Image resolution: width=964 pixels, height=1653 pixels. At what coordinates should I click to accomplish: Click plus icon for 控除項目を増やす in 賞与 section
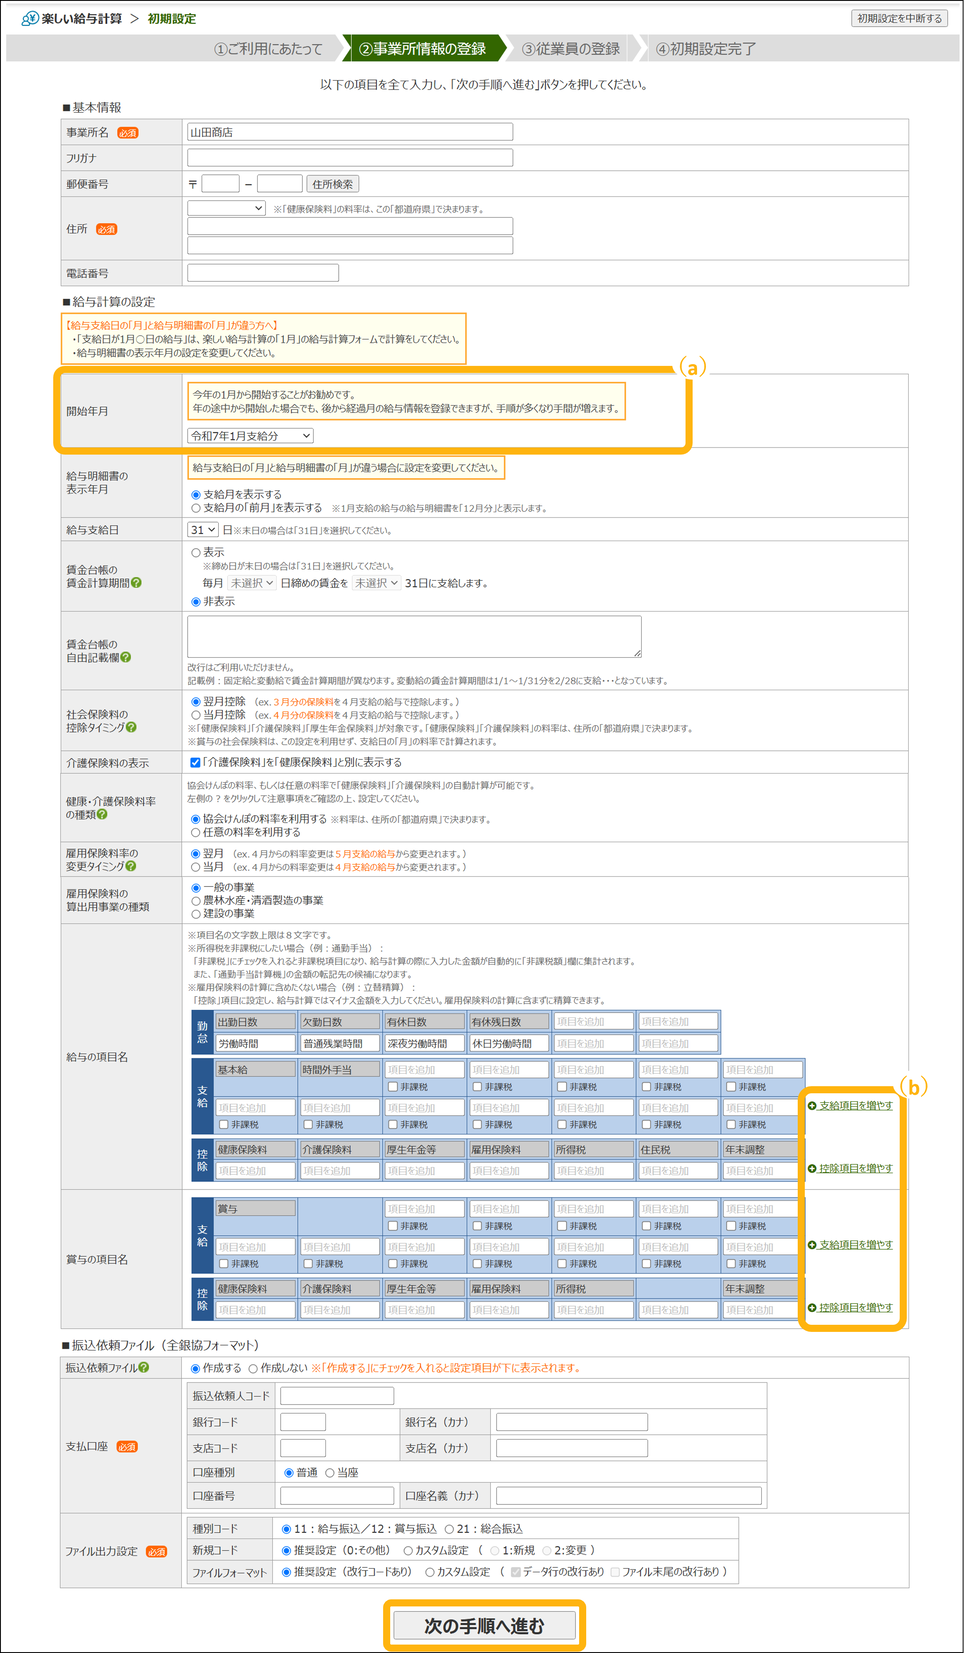point(812,1308)
